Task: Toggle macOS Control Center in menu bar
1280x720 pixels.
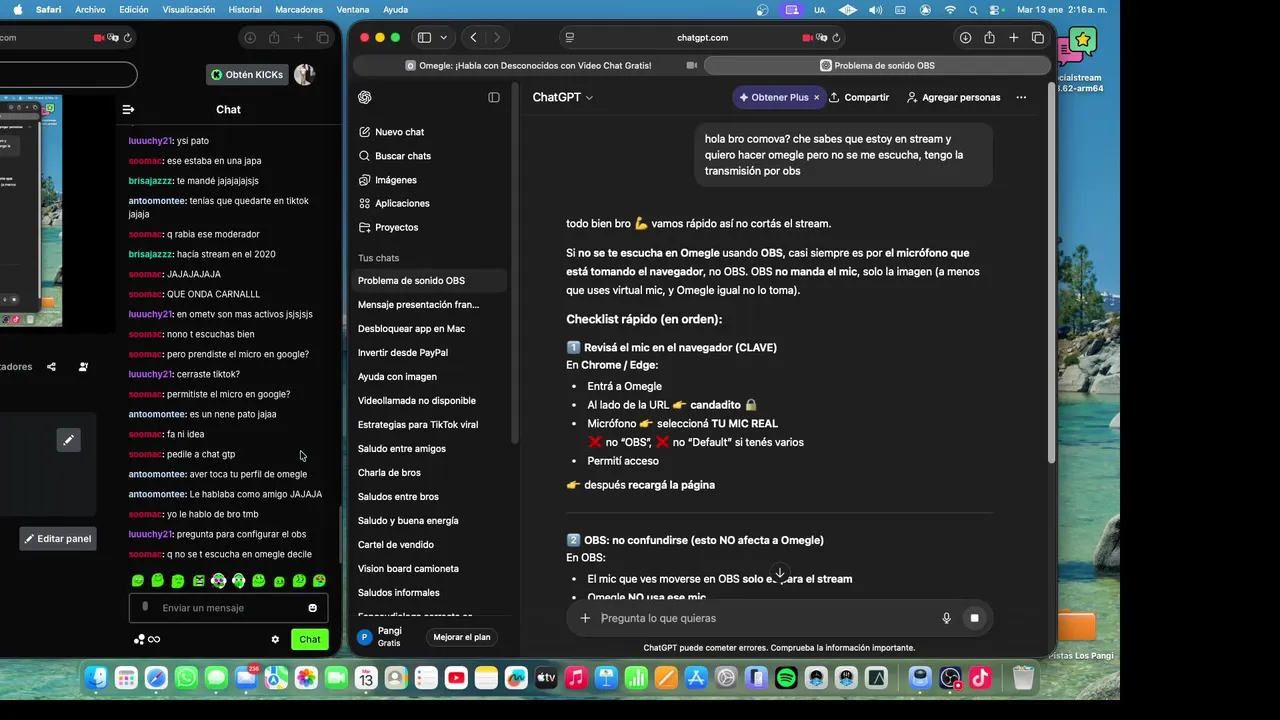Action: click(x=992, y=9)
